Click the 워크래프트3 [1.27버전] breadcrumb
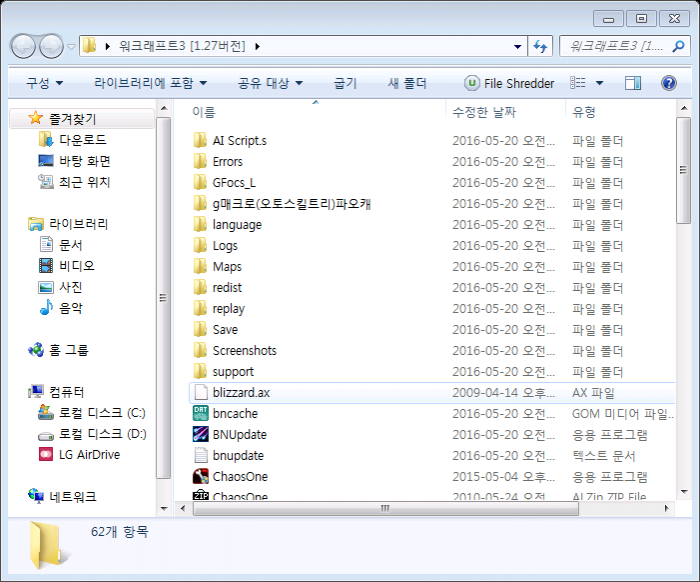 pyautogui.click(x=182, y=46)
